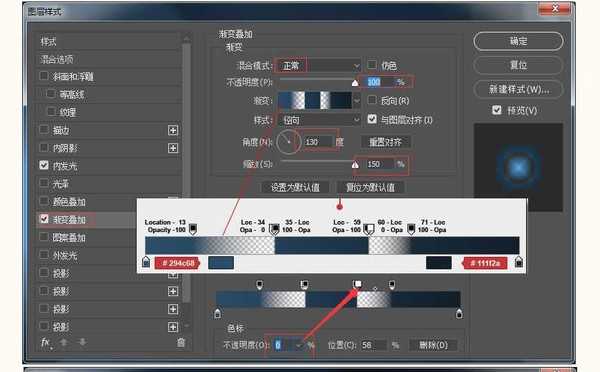600x372 pixels.
Task: Enable the 光泽 checkbox
Action: pos(44,183)
